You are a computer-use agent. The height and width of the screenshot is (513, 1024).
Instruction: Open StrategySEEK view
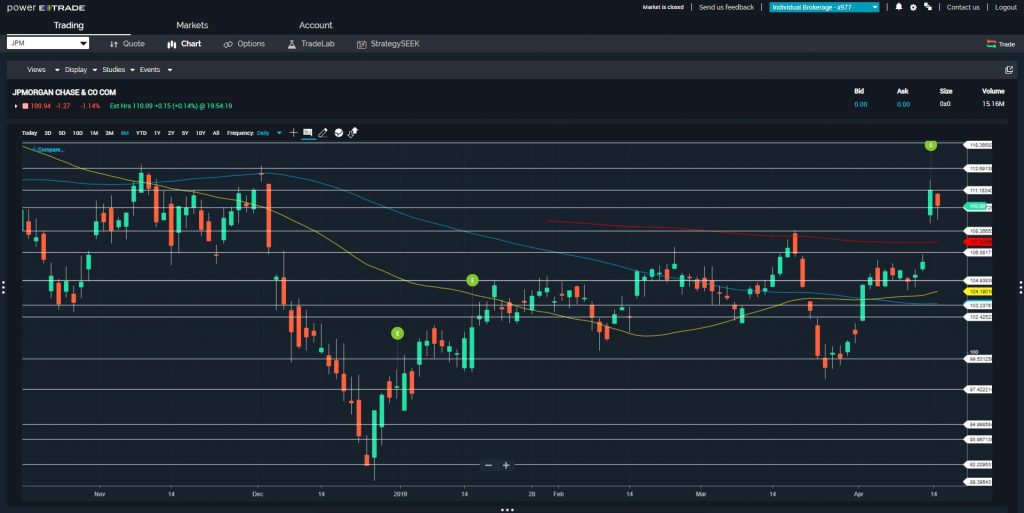pyautogui.click(x=388, y=44)
